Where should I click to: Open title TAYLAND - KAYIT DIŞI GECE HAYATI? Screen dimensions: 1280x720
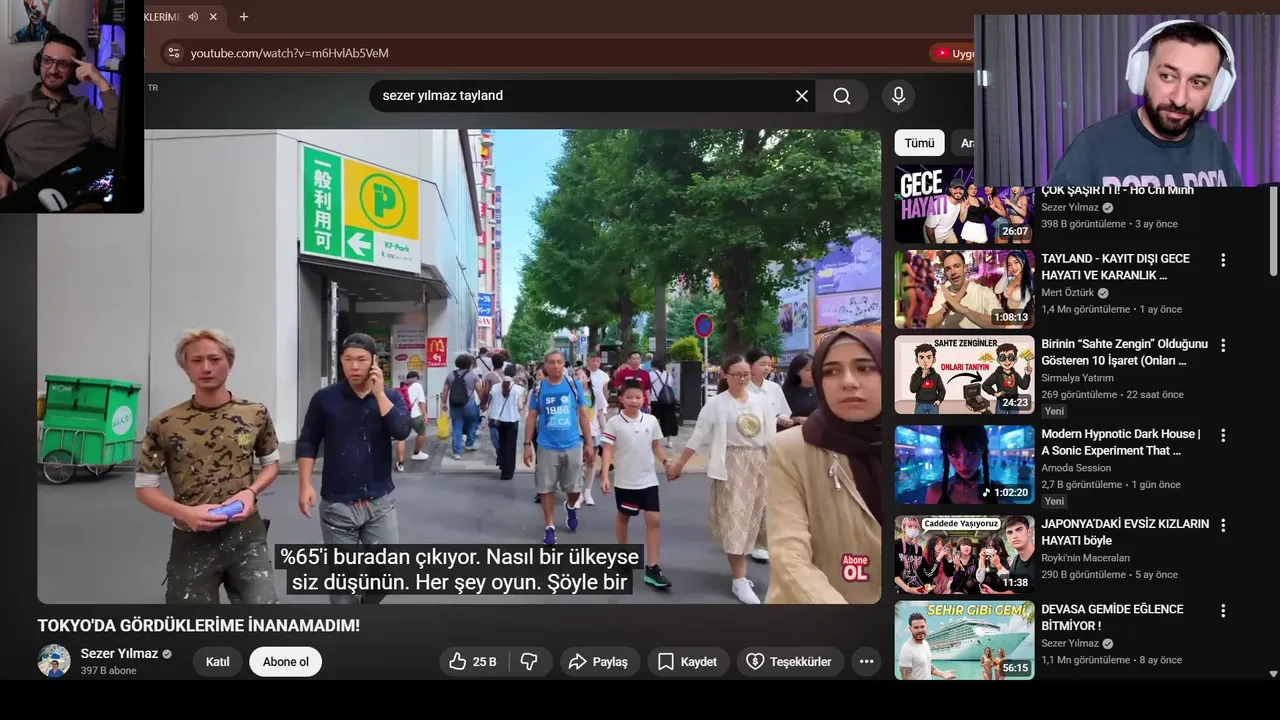(x=1115, y=267)
